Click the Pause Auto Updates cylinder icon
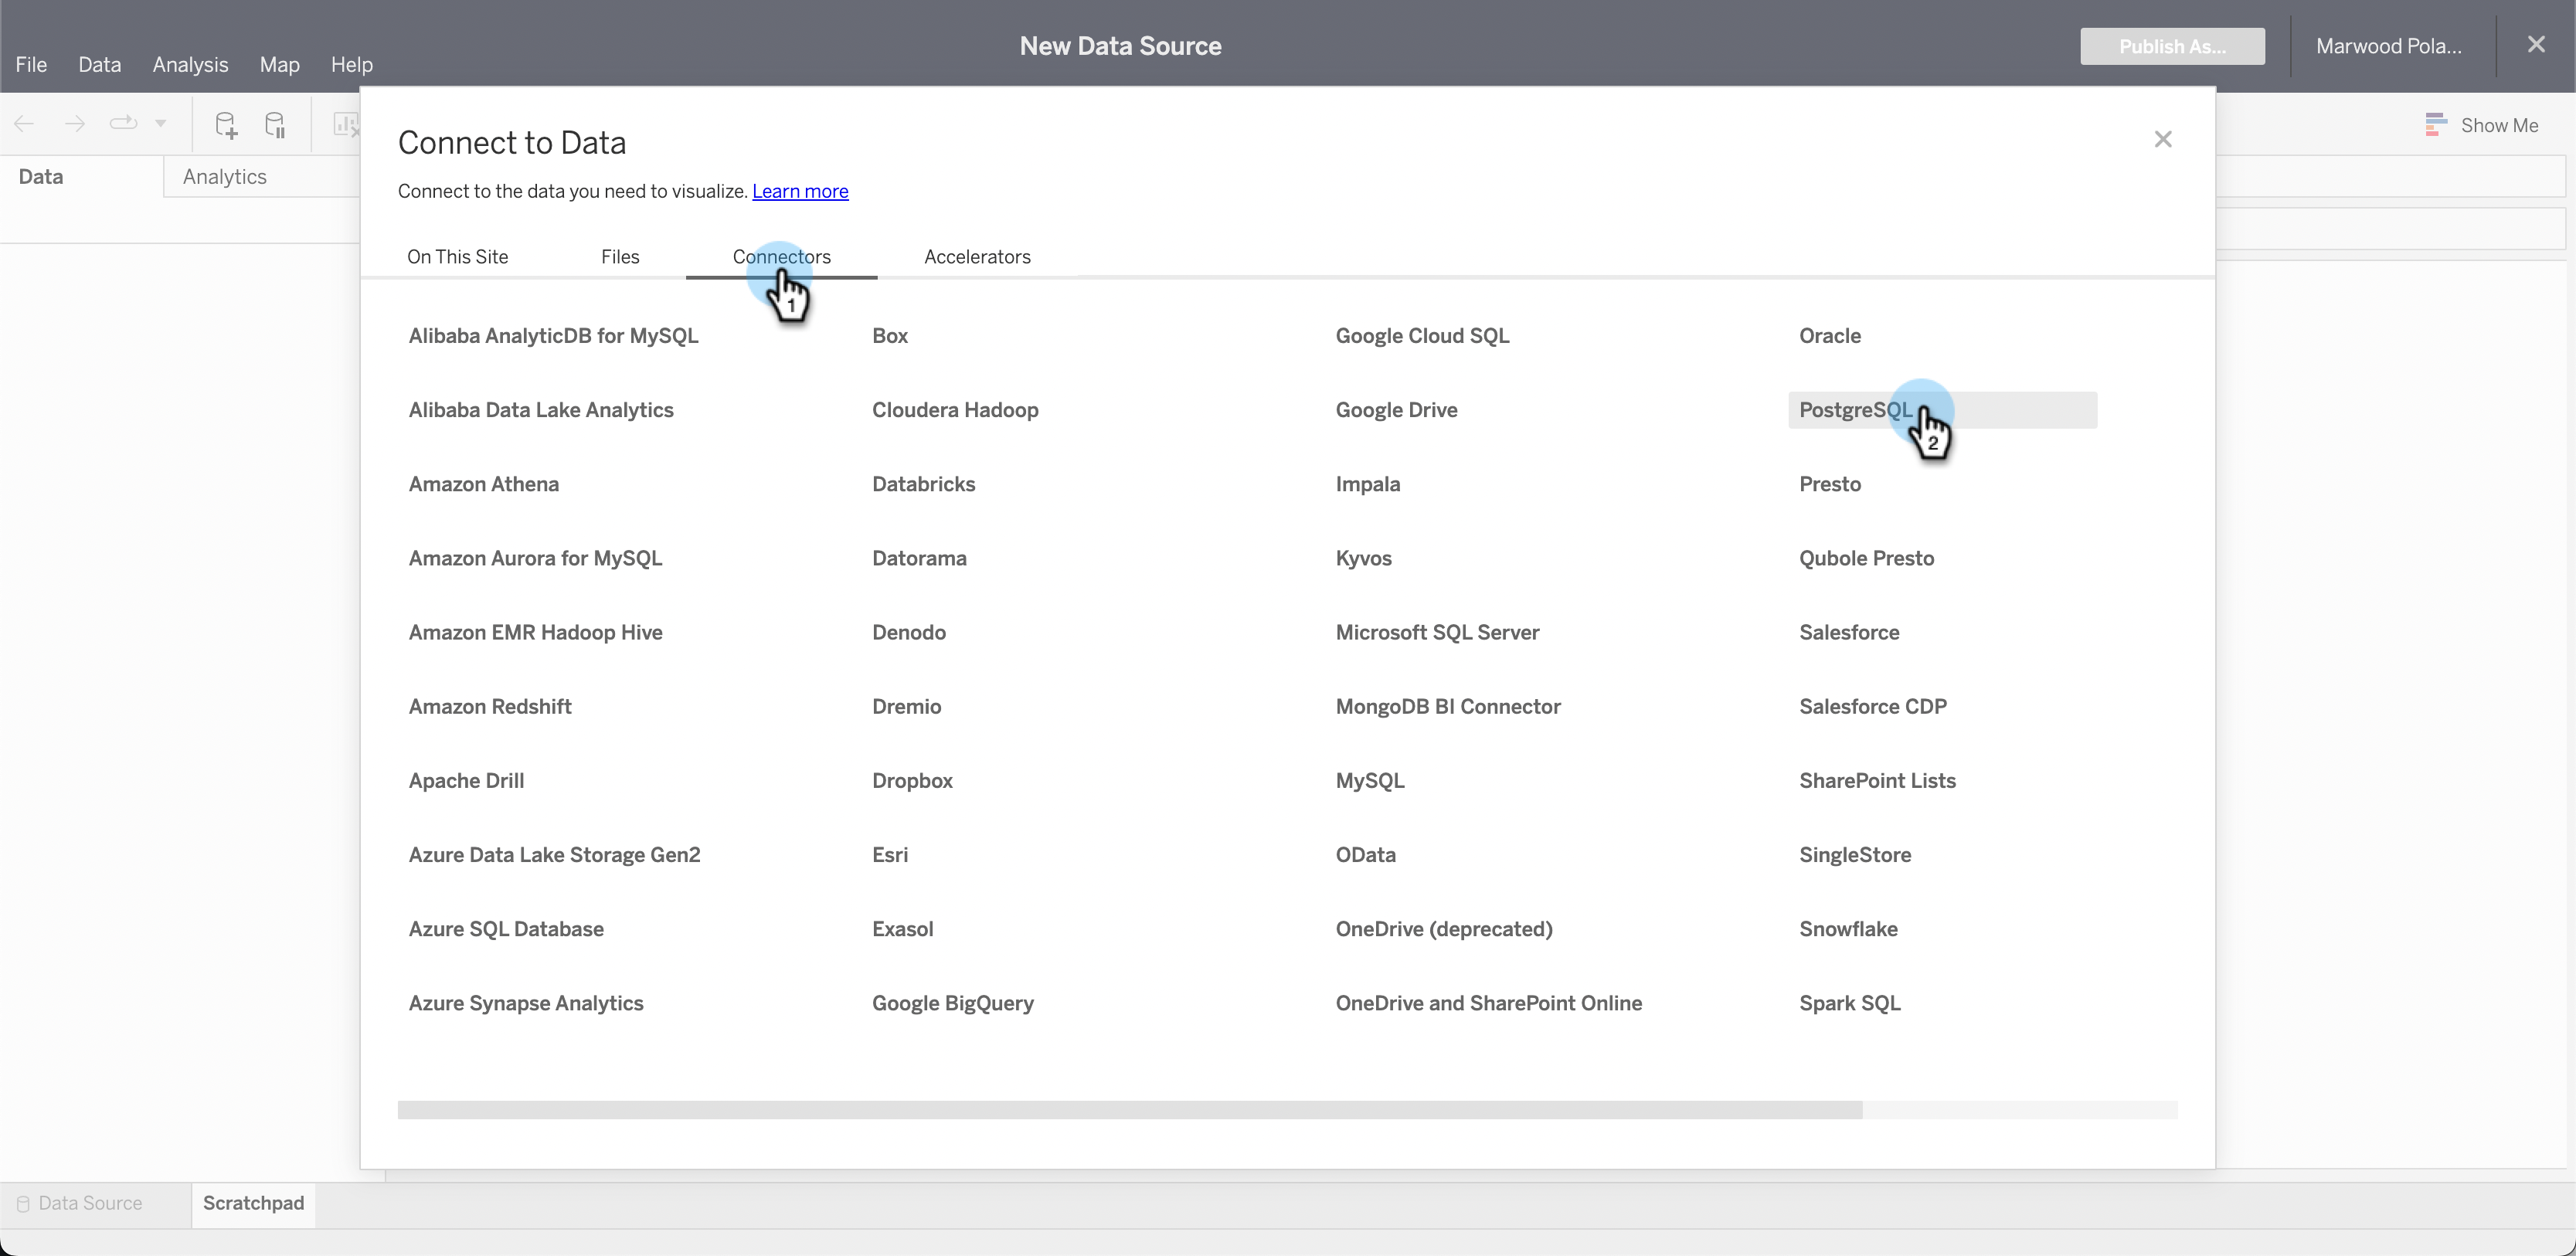 click(275, 124)
